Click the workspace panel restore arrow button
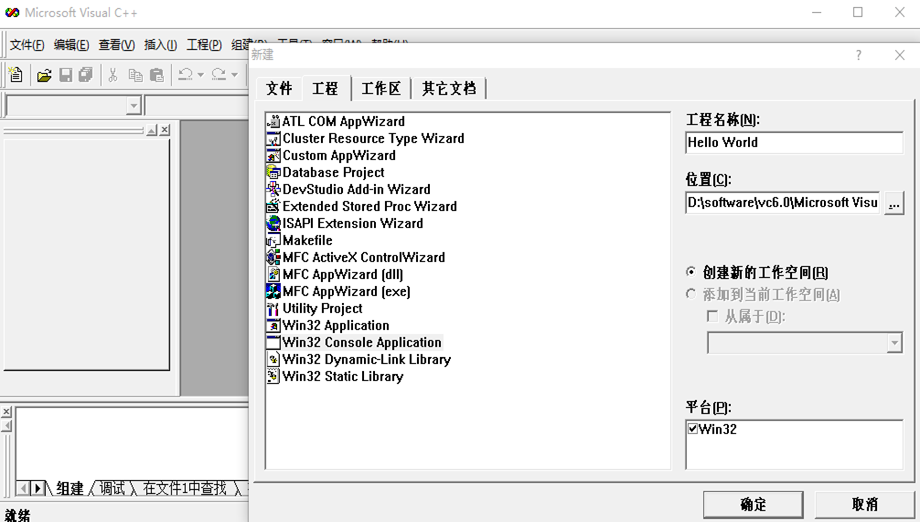The height and width of the screenshot is (522, 920). (x=152, y=130)
